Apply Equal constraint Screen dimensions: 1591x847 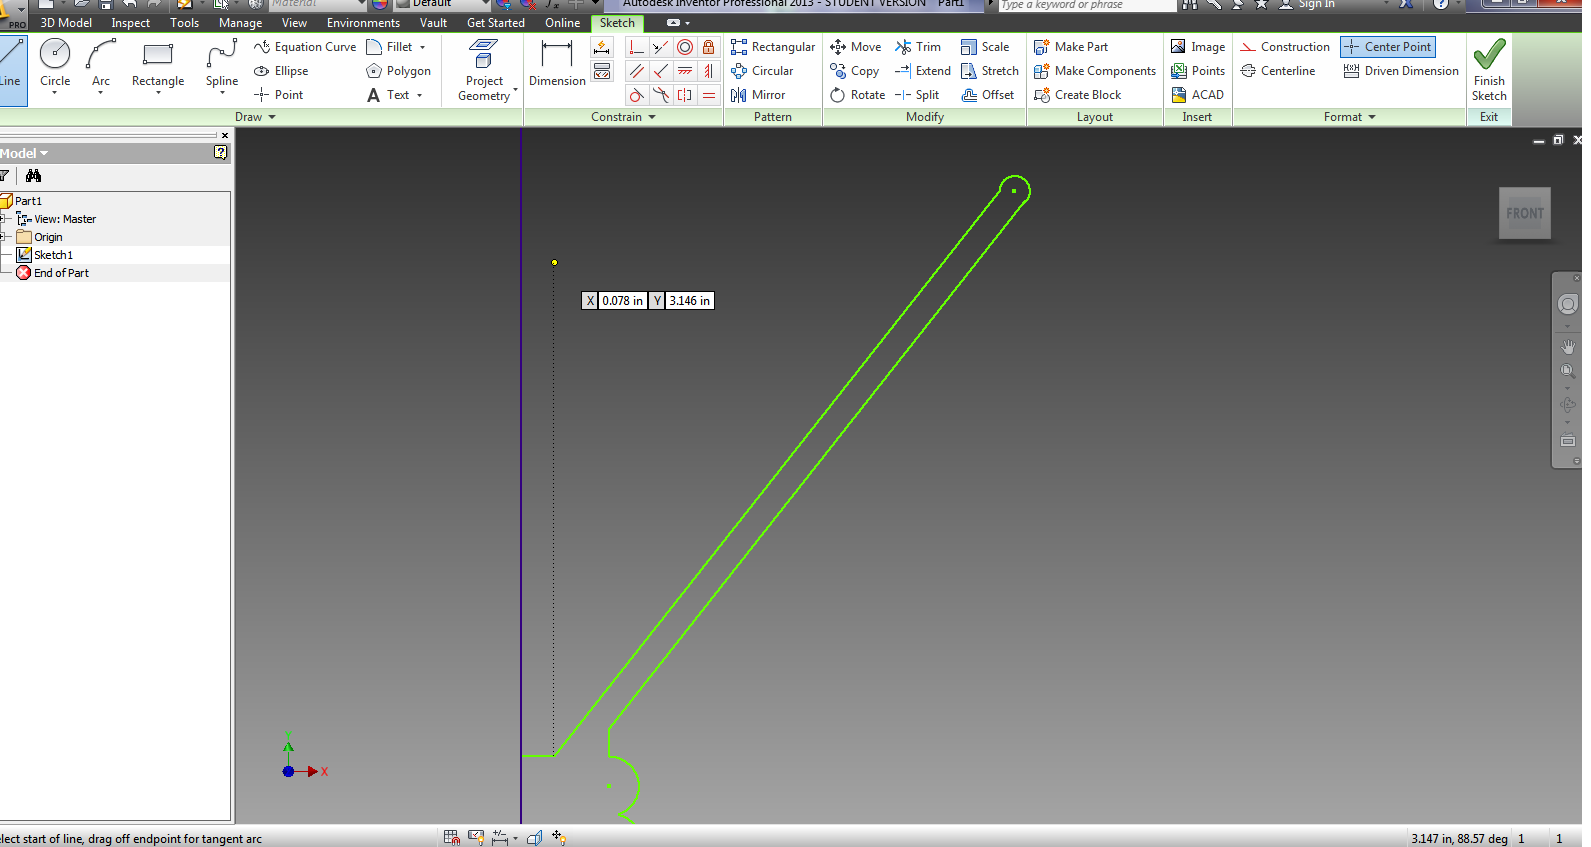click(709, 95)
